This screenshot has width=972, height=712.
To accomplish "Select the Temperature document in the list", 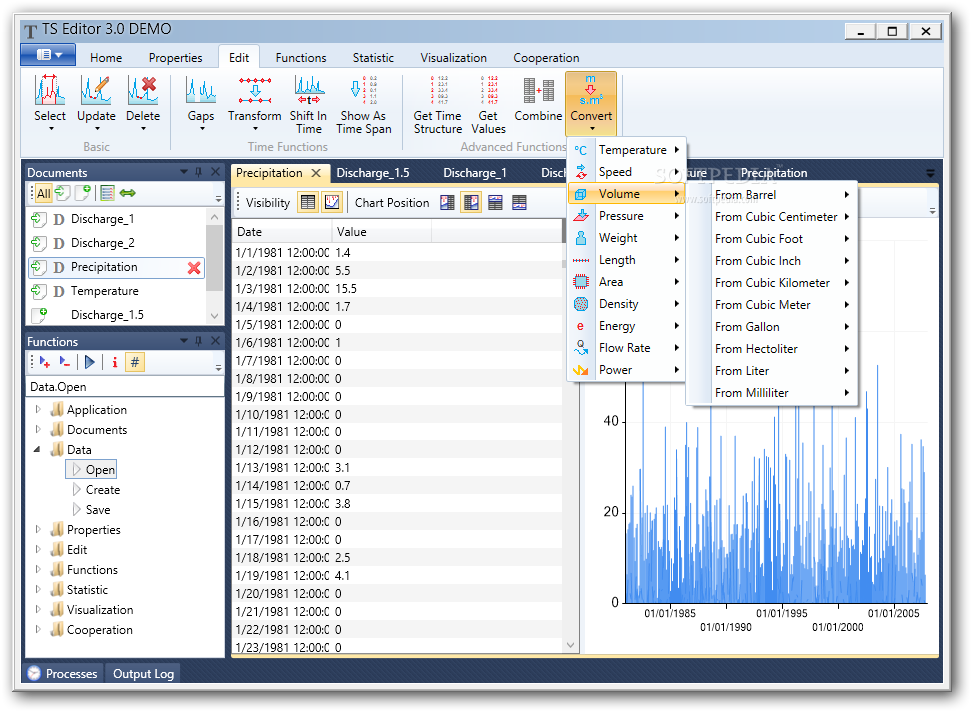I will (104, 291).
